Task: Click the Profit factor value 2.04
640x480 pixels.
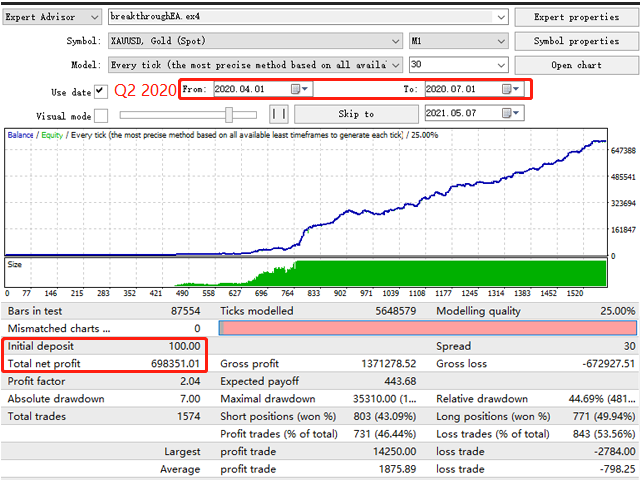Action: click(190, 381)
